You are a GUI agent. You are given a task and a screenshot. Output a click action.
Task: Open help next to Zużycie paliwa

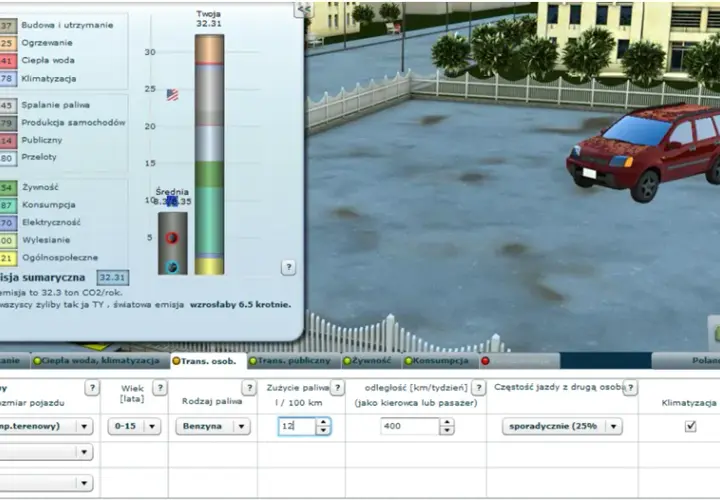click(337, 388)
